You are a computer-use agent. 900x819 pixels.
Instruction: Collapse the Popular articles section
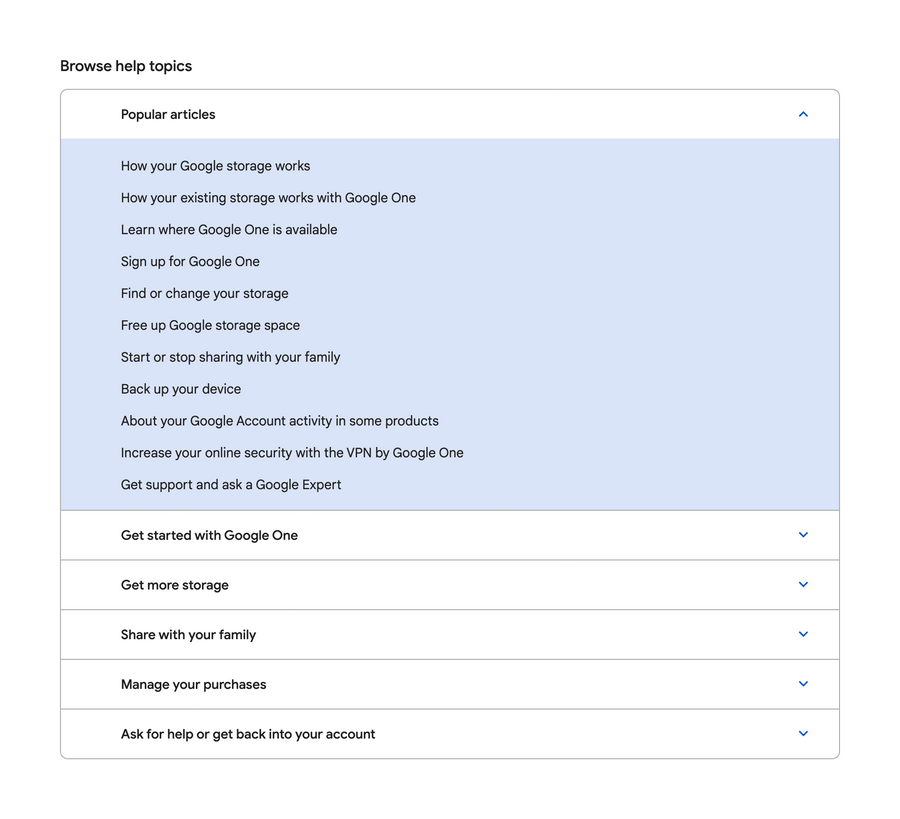pyautogui.click(x=450, y=114)
